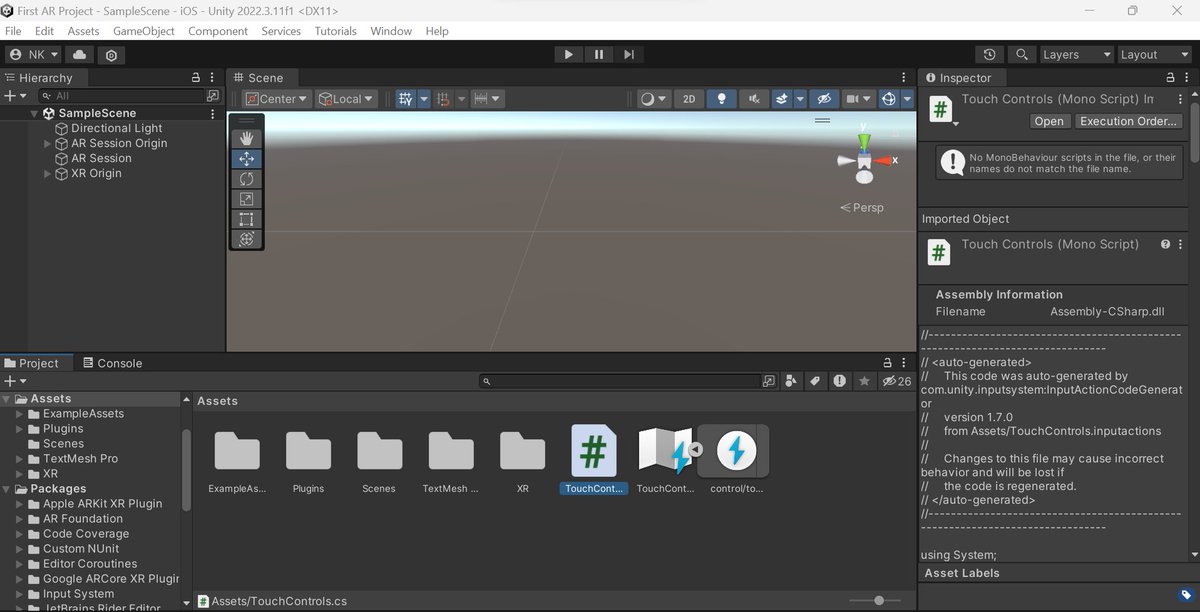This screenshot has width=1200, height=612.
Task: Toggle scene lighting lightbulb
Action: (x=722, y=99)
